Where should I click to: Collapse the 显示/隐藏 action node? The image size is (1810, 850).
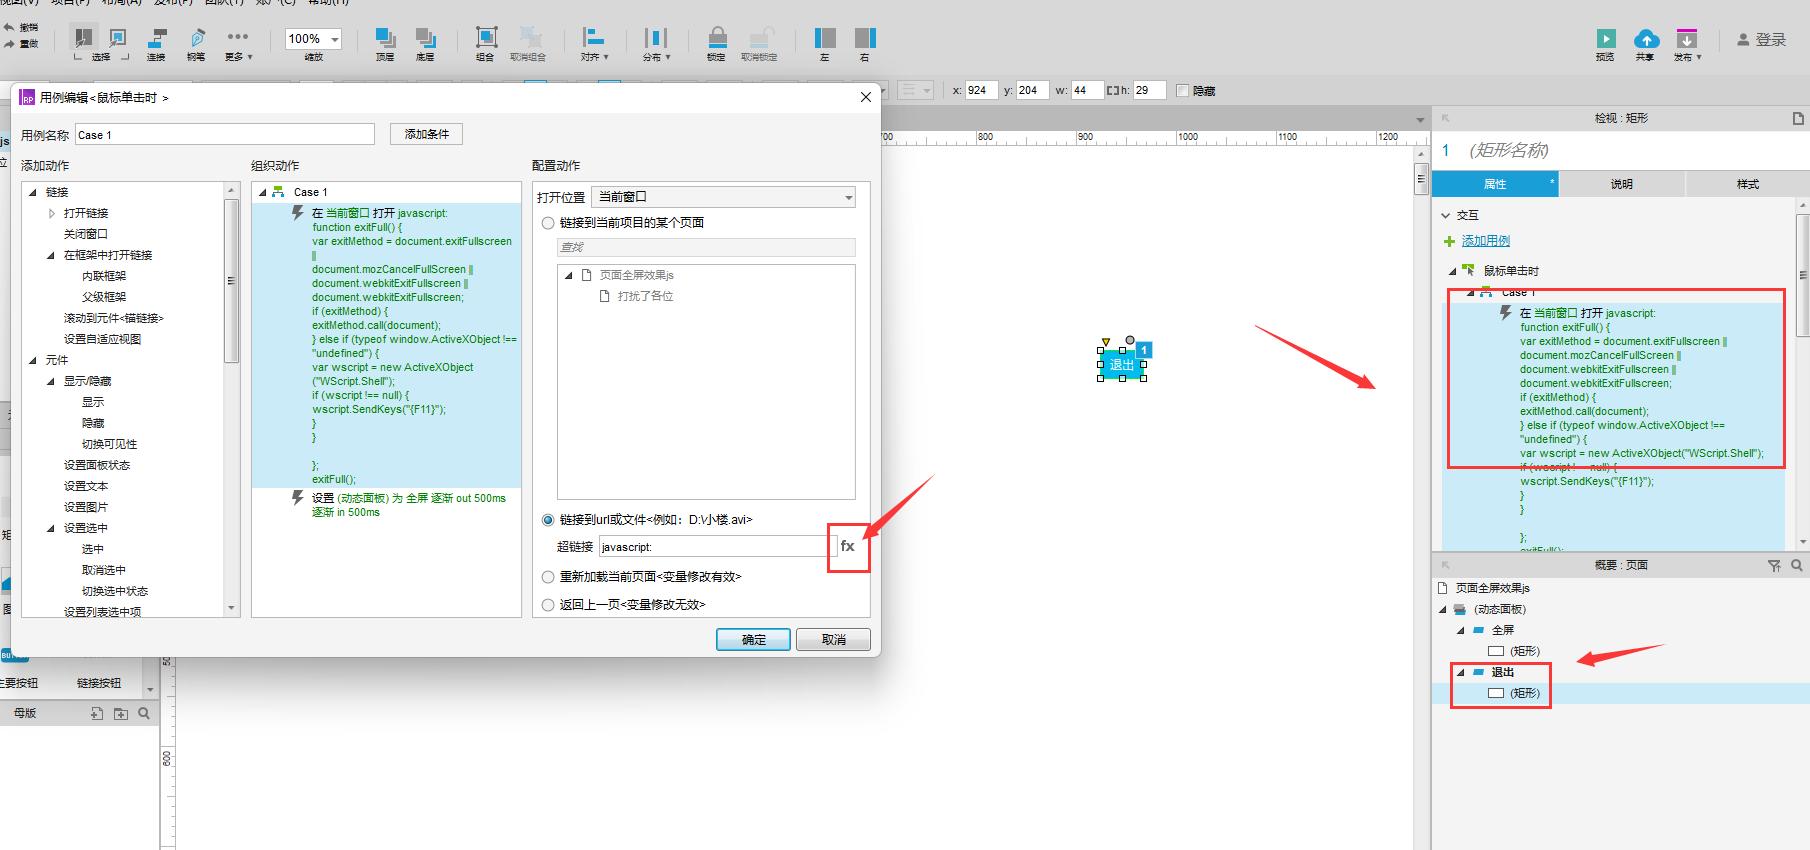pos(51,381)
